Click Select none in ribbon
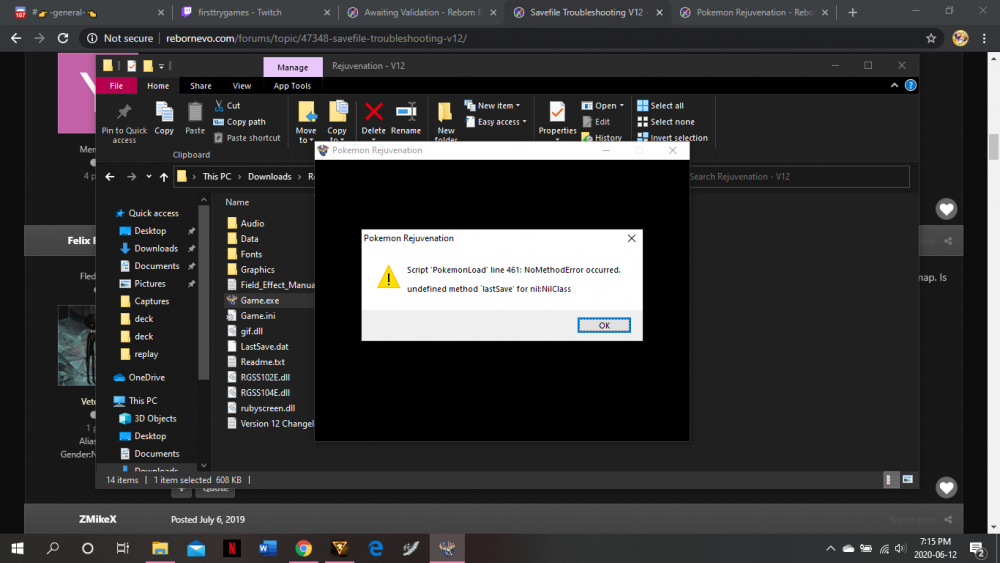This screenshot has height=563, width=1000. point(665,122)
